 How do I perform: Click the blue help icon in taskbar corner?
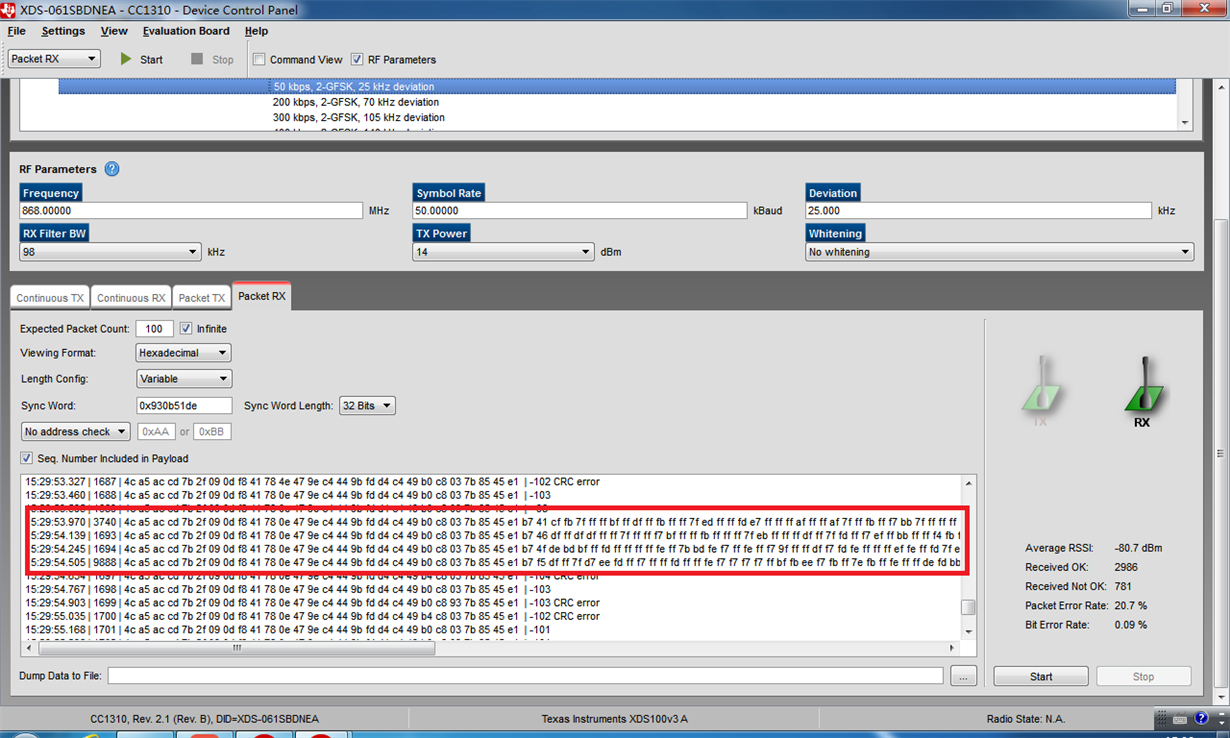coord(1203,719)
